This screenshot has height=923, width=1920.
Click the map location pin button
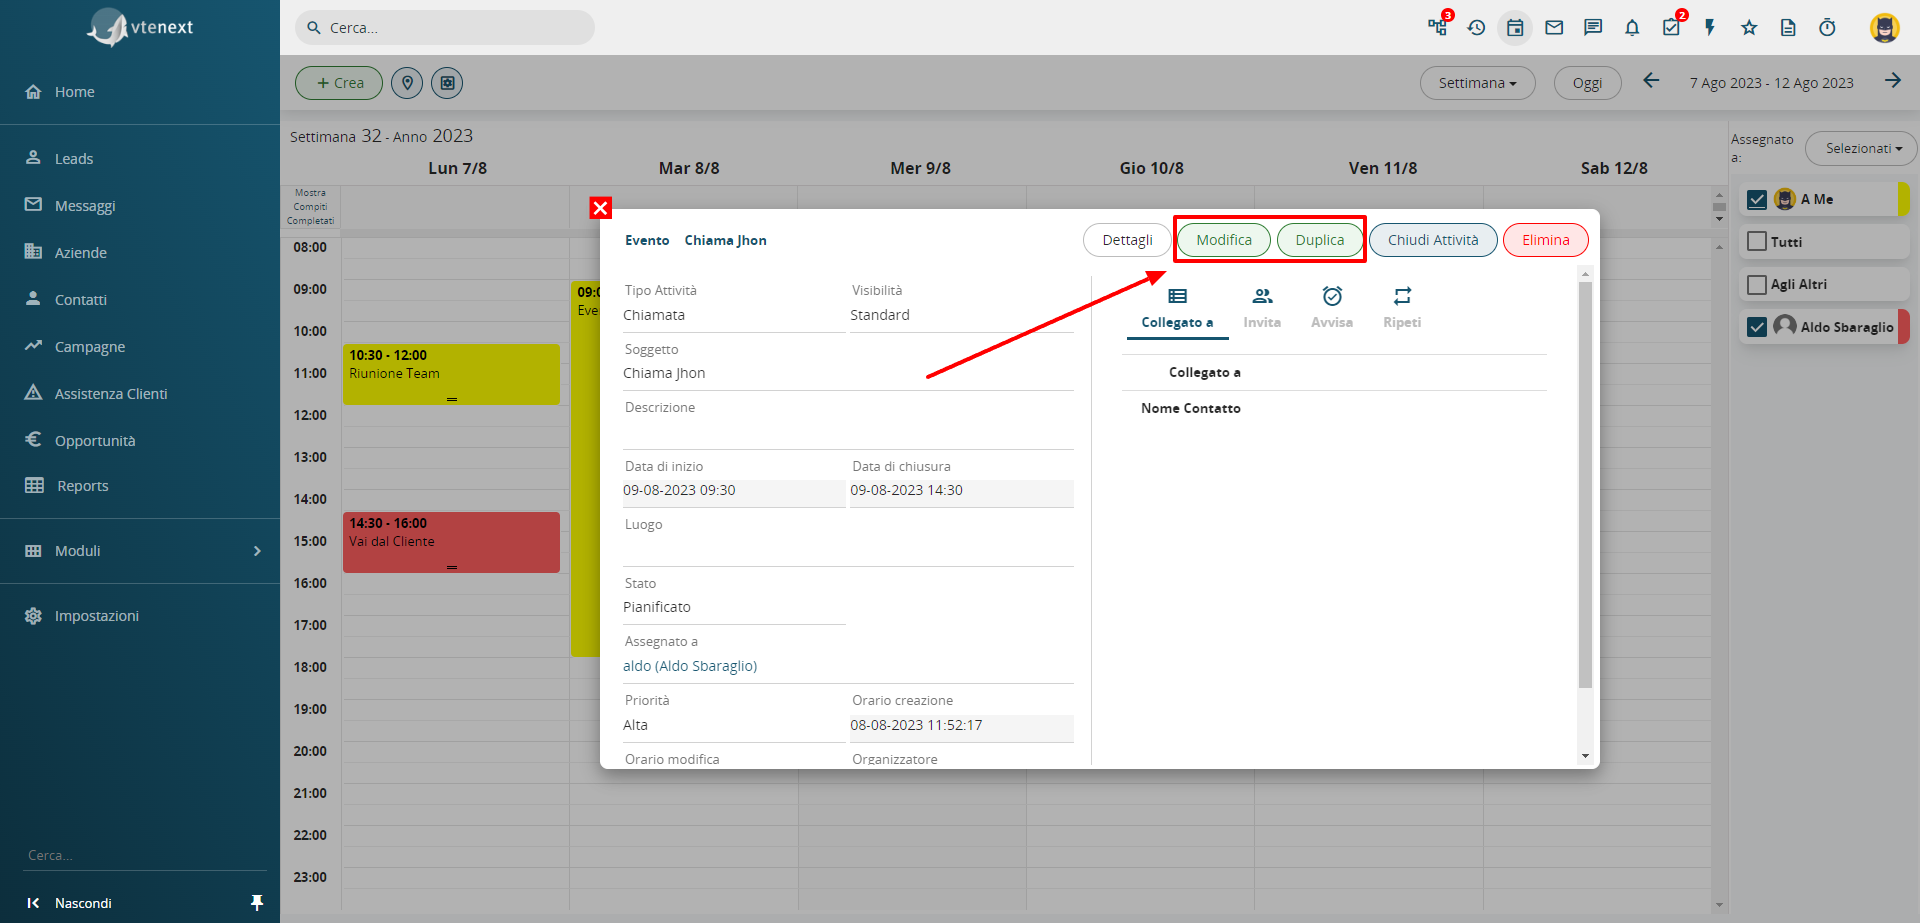coord(407,83)
